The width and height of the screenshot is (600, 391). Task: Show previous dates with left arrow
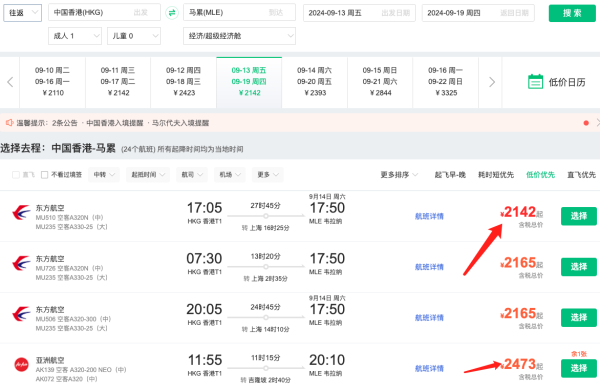(10, 82)
